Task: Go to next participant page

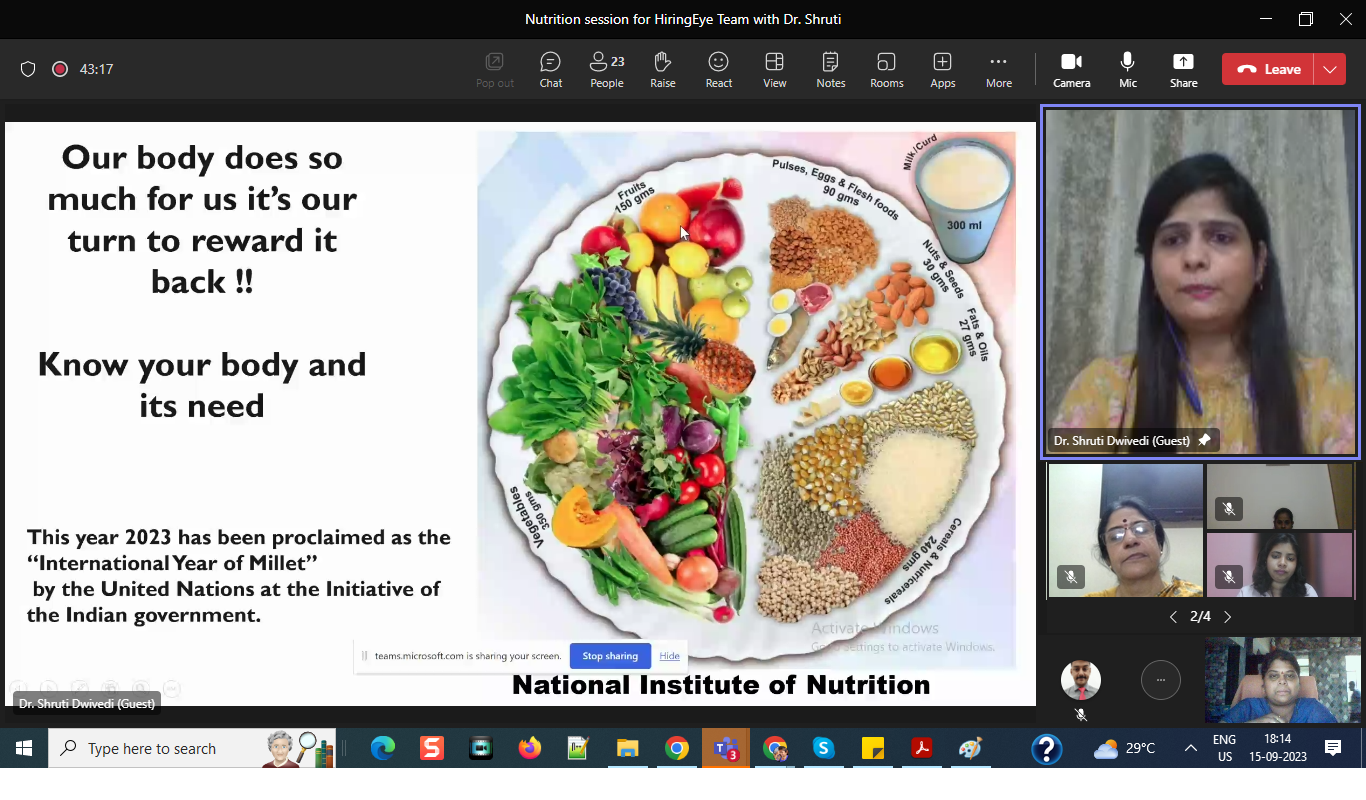Action: tap(1228, 617)
